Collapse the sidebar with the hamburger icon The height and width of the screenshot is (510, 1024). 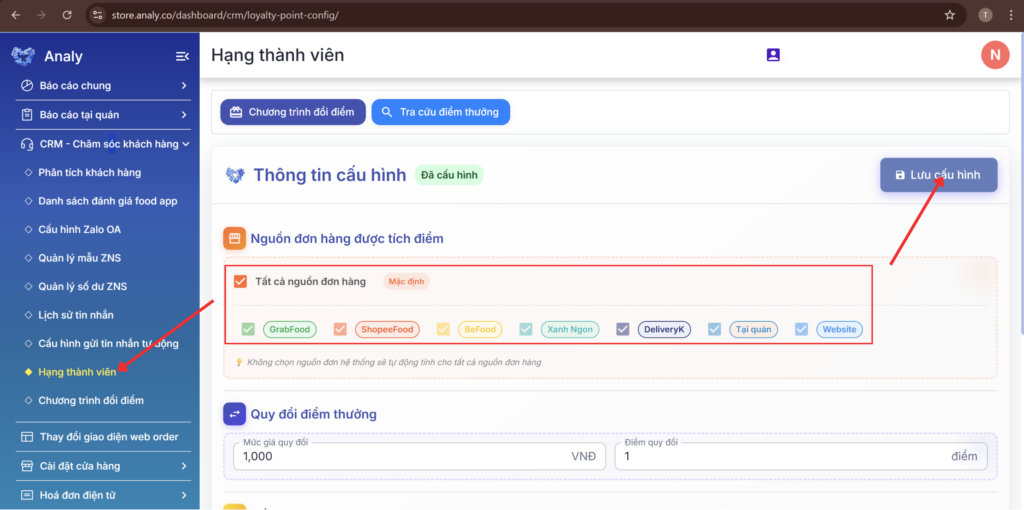182,56
